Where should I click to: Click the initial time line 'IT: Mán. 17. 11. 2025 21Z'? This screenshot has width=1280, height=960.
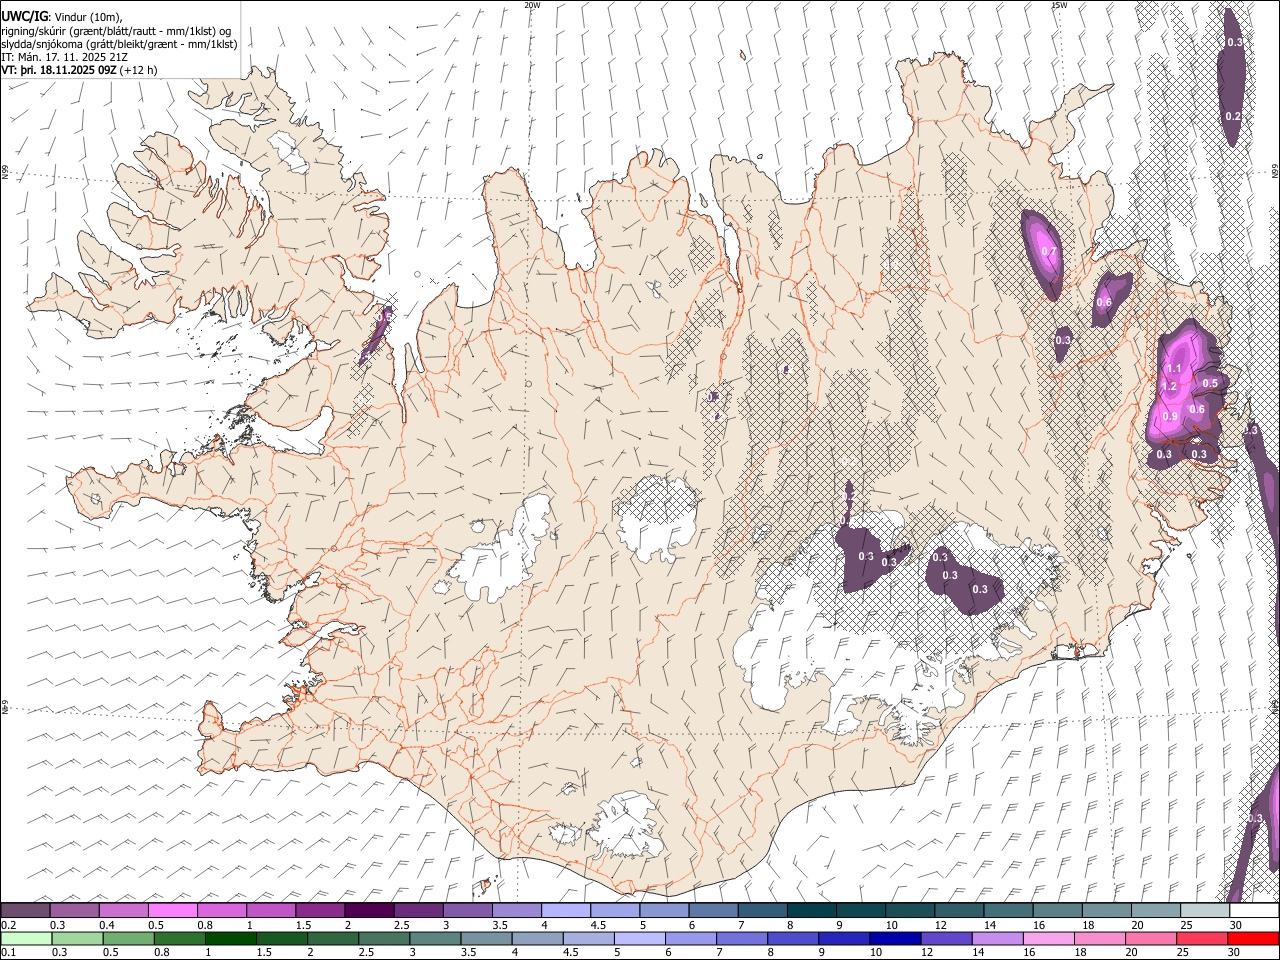pos(65,58)
